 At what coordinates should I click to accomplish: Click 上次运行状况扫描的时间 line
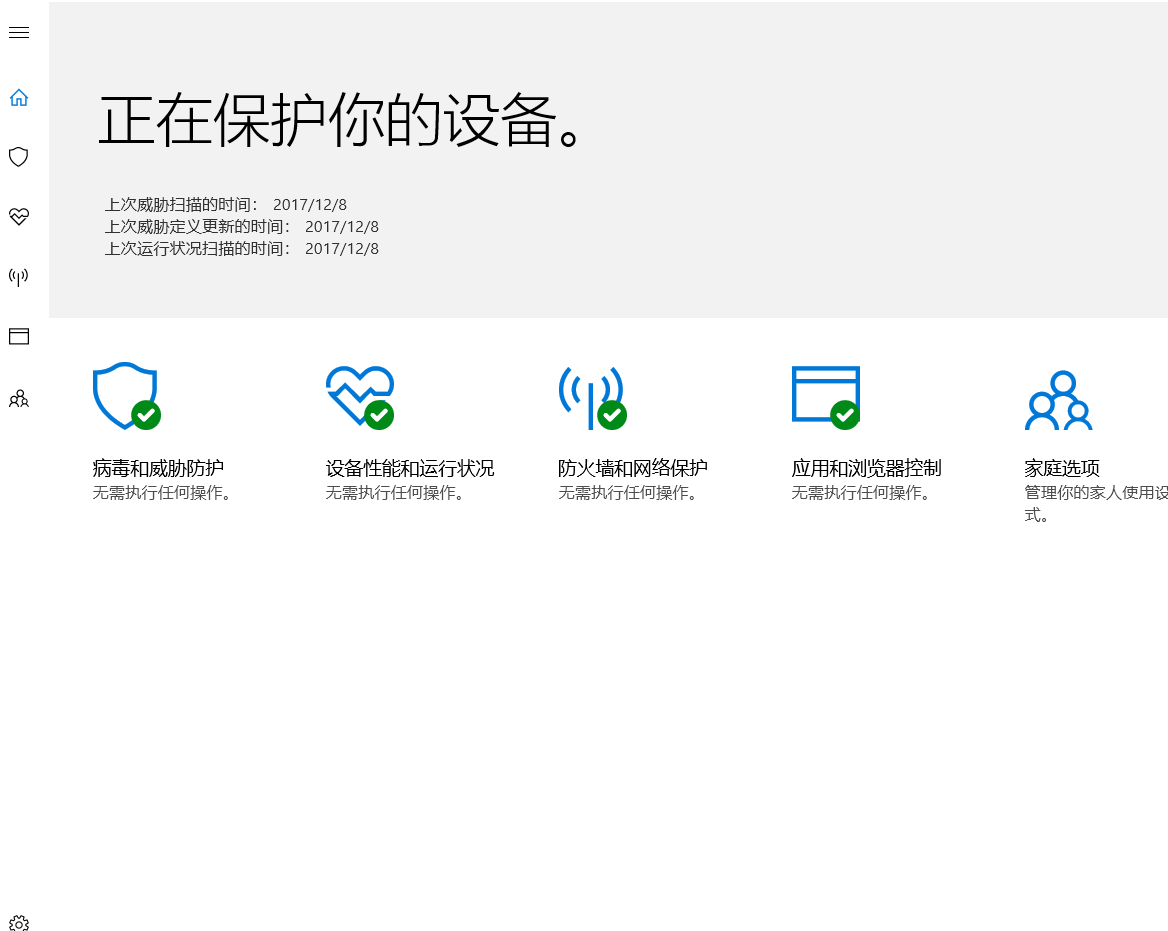pos(241,249)
